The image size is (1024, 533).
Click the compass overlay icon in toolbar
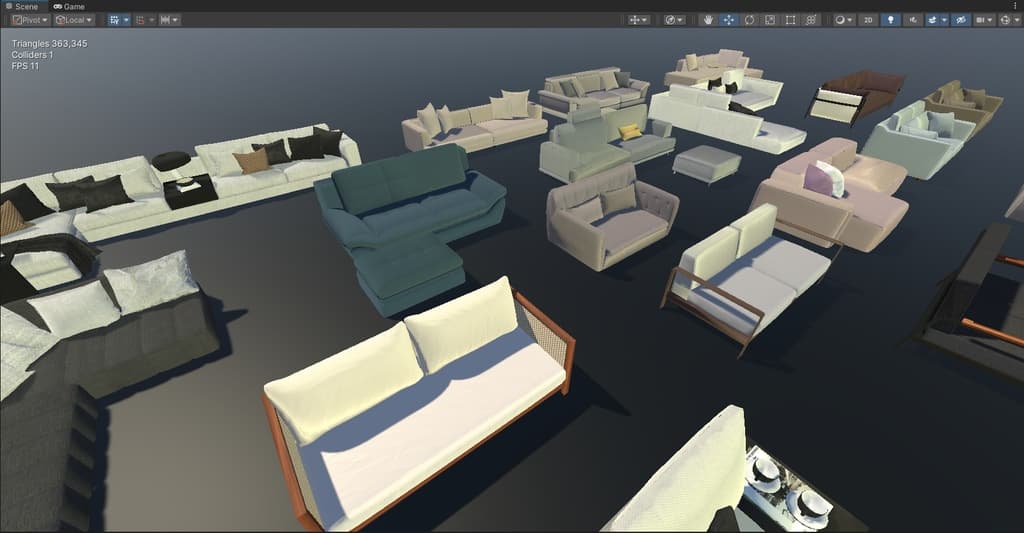(x=670, y=20)
